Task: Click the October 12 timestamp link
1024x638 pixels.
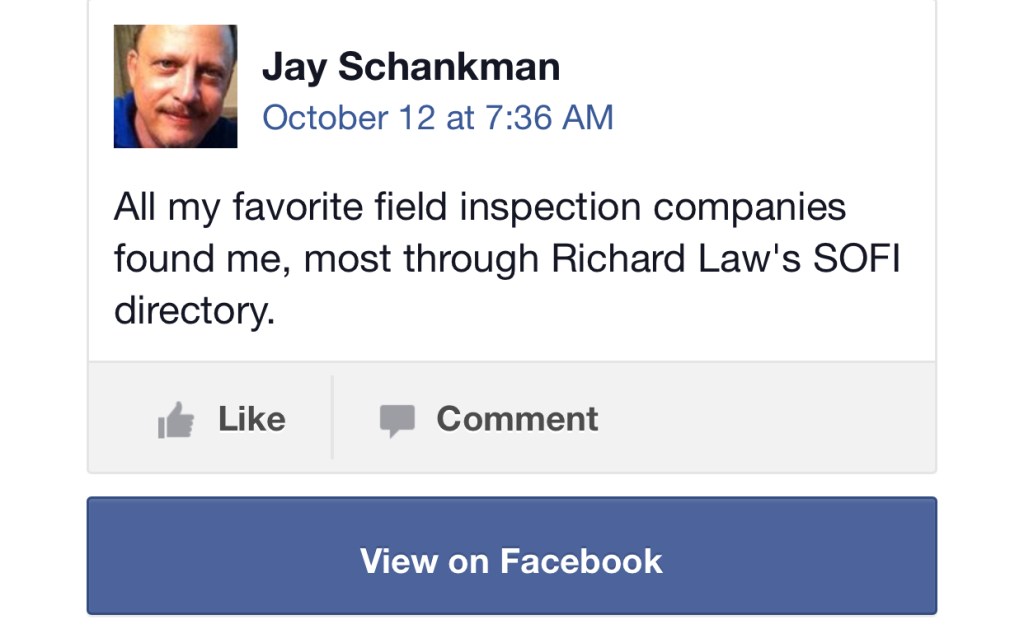Action: 437,117
